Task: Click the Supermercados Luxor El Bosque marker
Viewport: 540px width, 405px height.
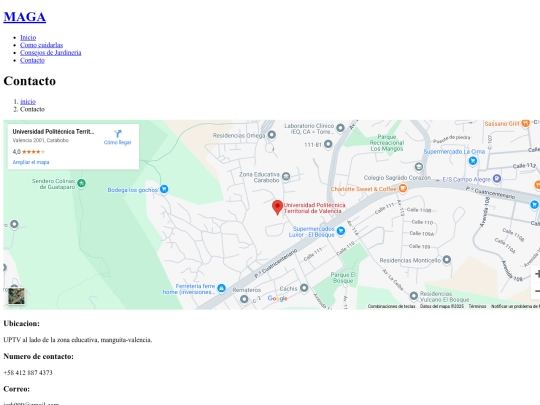Action: click(x=341, y=231)
